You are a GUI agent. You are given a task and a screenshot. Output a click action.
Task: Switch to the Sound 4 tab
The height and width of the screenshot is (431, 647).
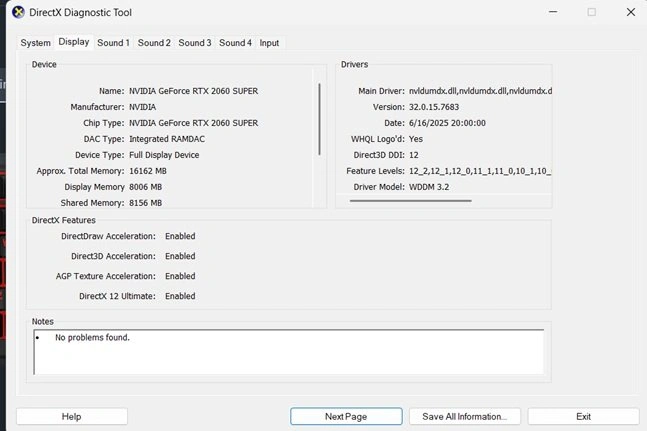[x=235, y=43]
